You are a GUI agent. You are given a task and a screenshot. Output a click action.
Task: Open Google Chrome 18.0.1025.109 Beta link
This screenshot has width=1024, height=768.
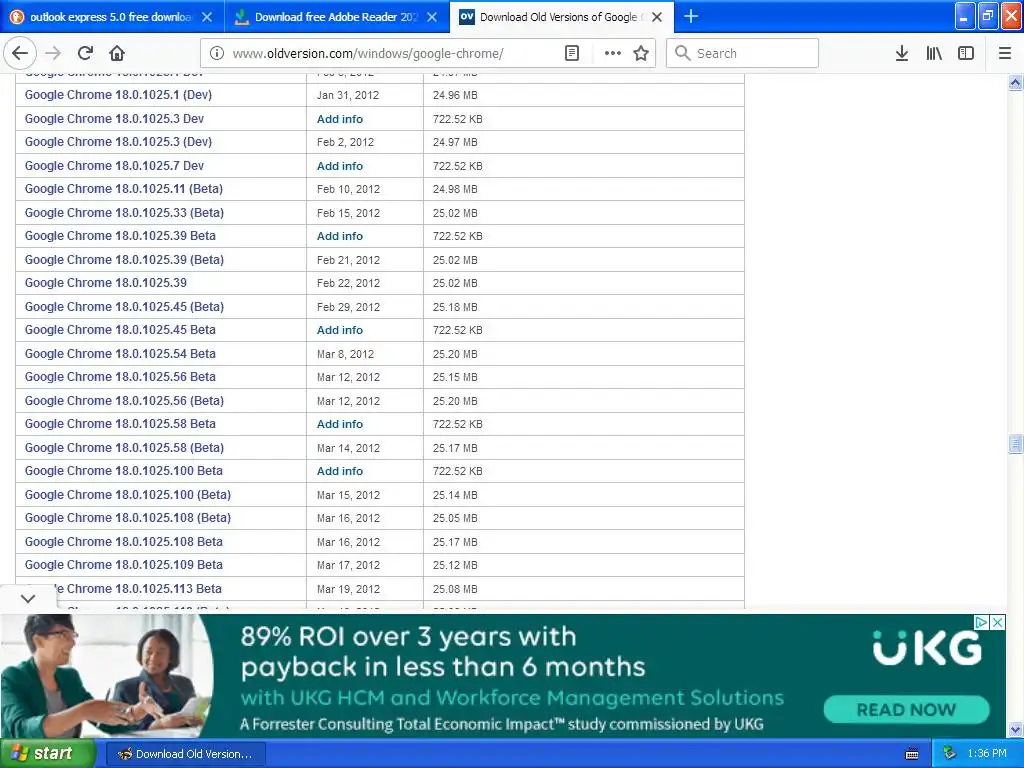tap(123, 565)
